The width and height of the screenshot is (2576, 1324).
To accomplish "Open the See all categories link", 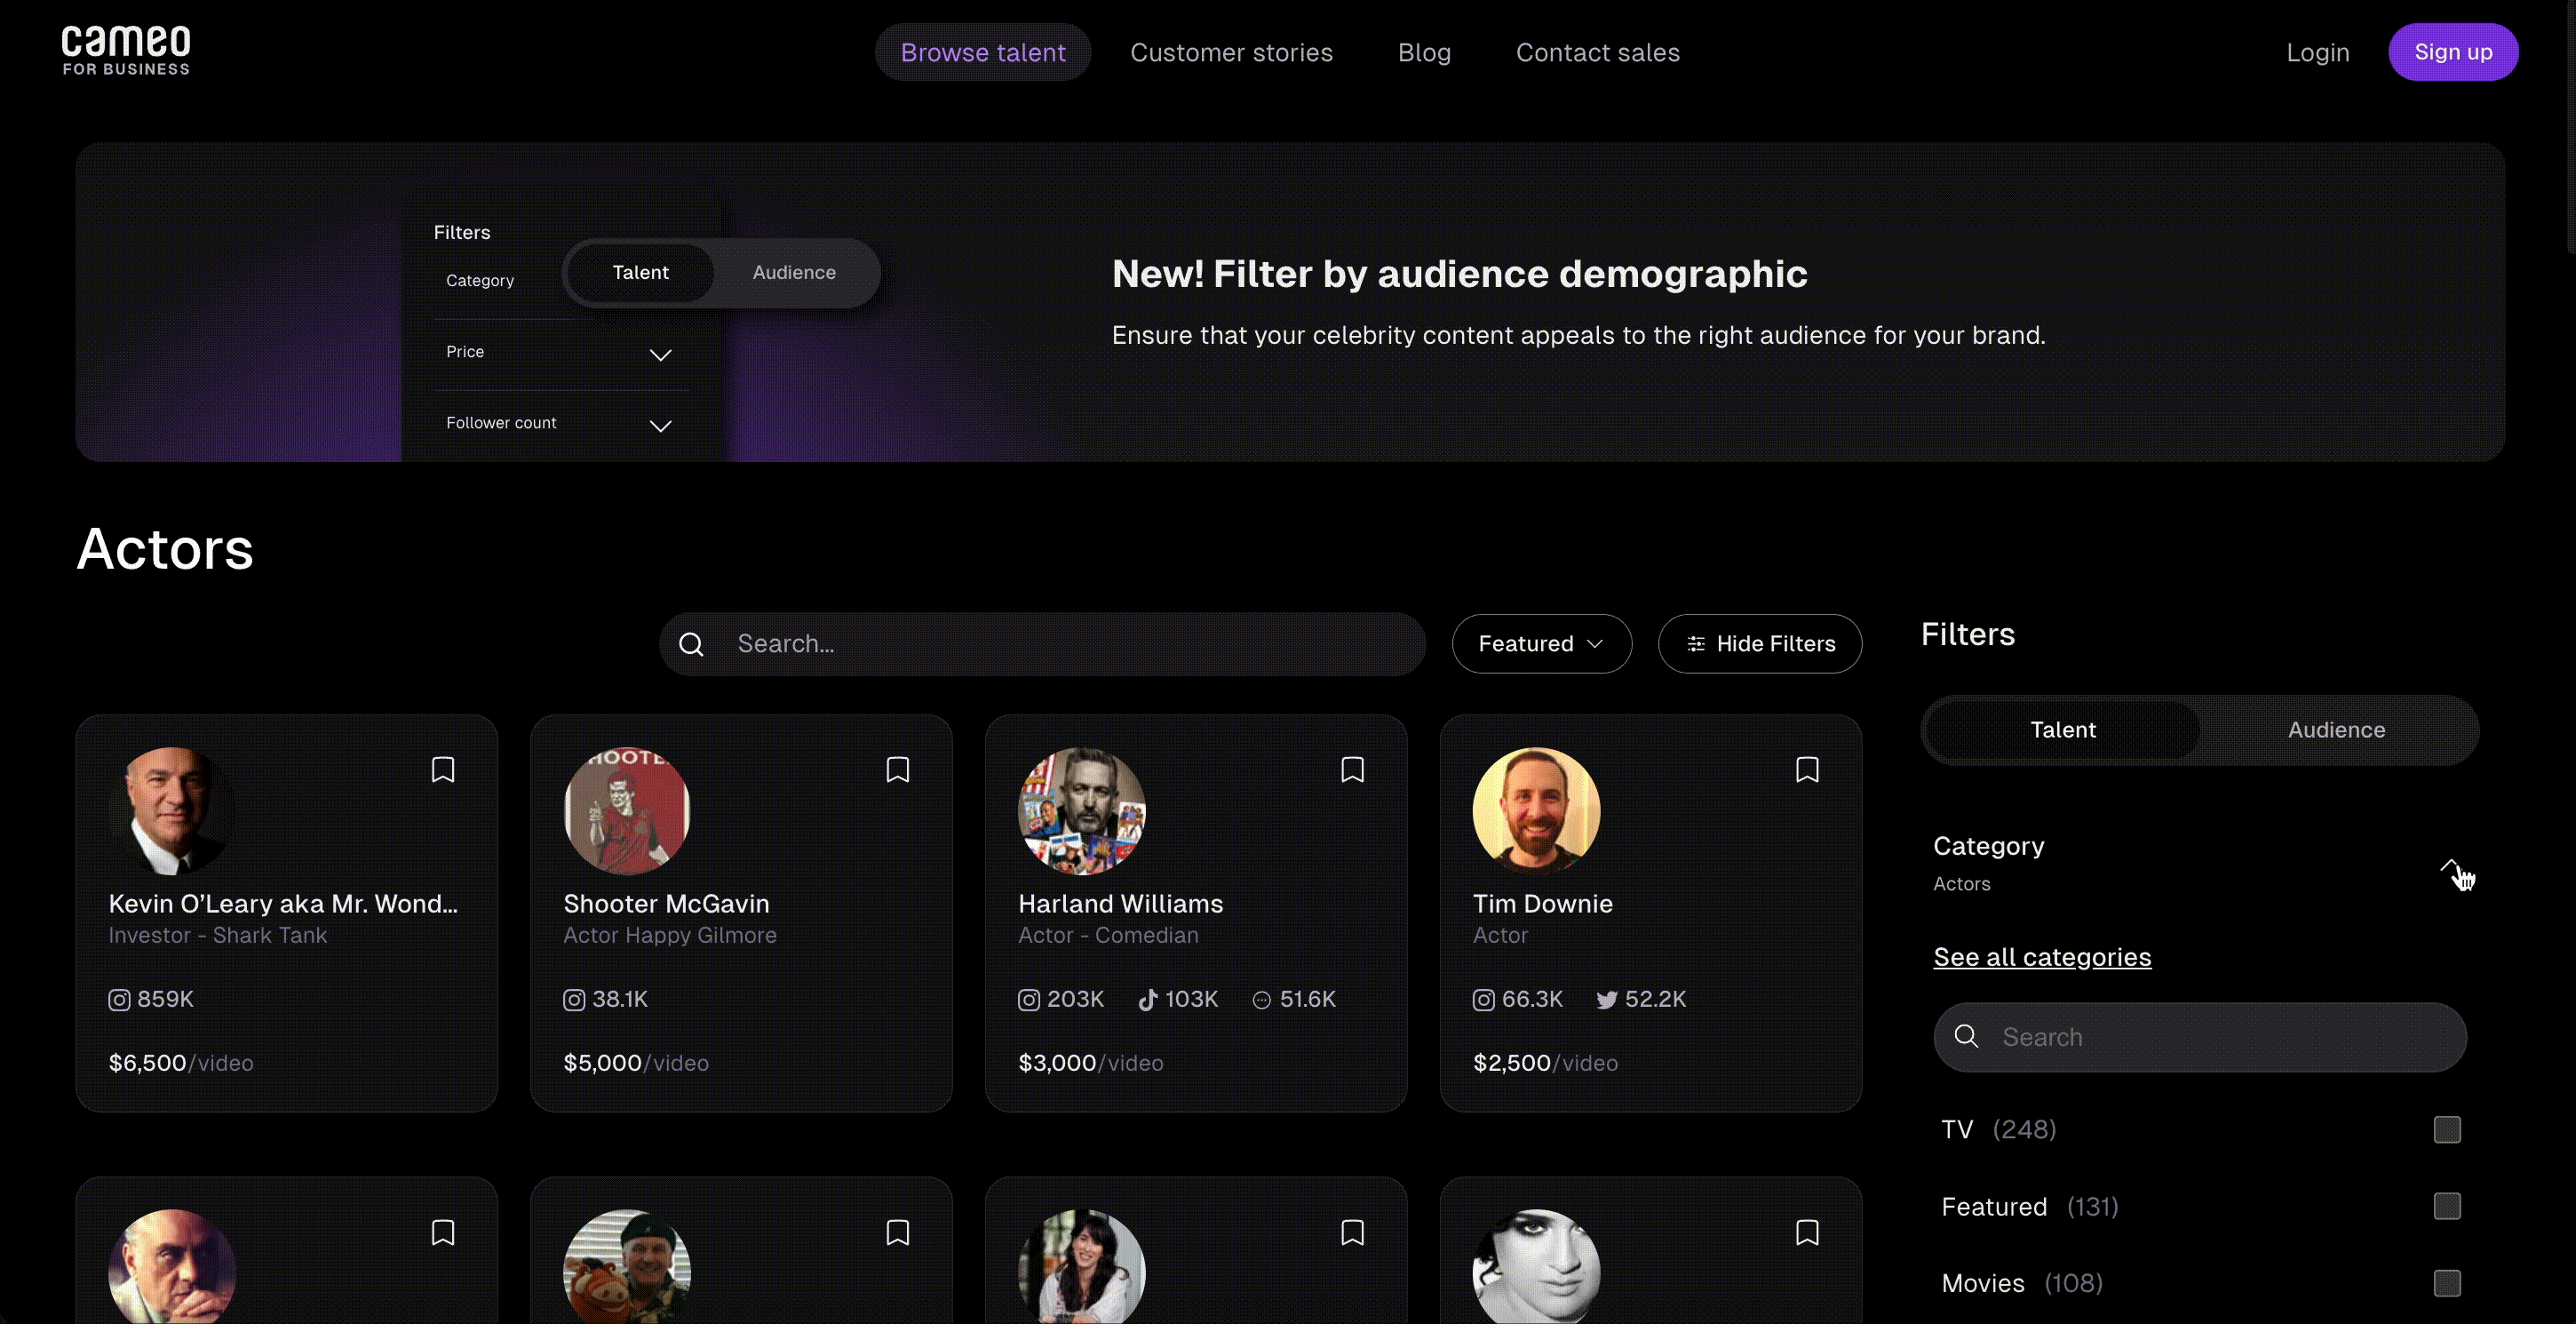I will pyautogui.click(x=2042, y=957).
